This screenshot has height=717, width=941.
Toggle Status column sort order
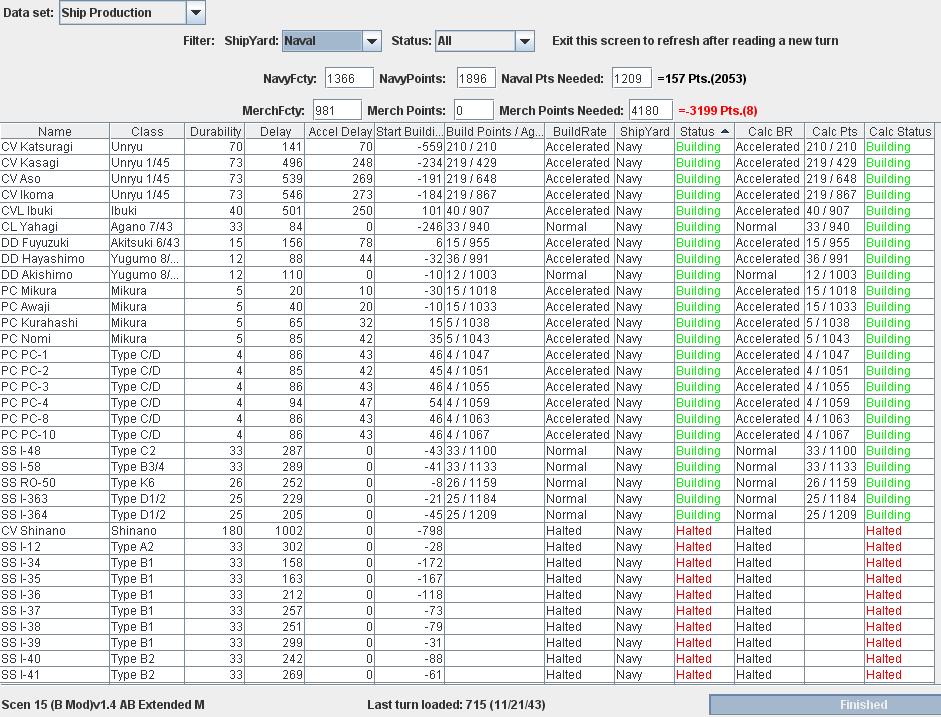click(704, 131)
